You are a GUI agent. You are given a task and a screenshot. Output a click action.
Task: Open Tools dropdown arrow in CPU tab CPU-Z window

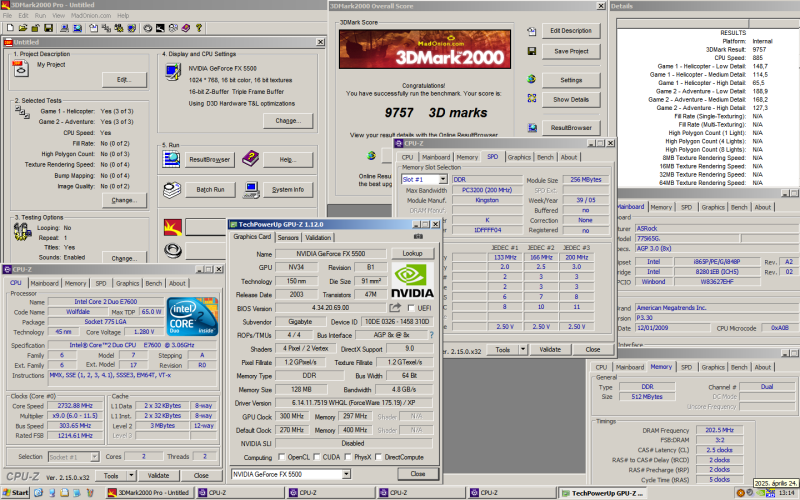tap(131, 476)
